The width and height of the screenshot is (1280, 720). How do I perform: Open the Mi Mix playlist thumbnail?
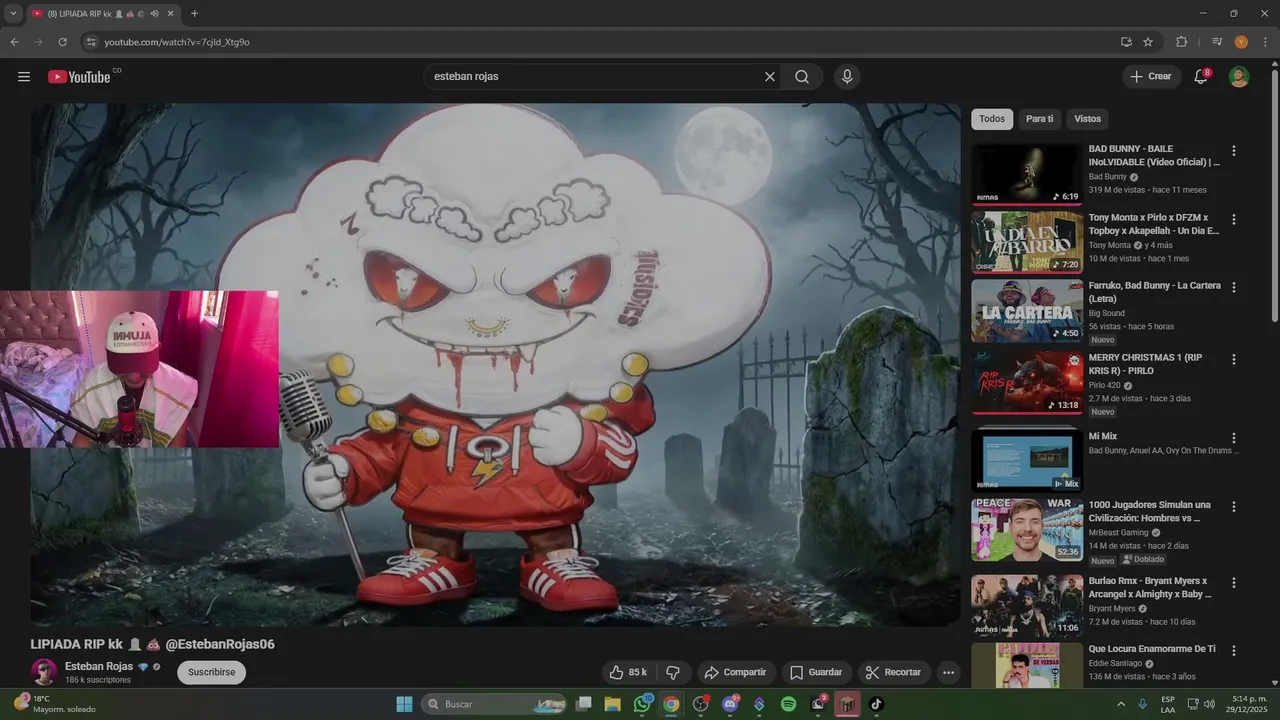tap(1027, 460)
